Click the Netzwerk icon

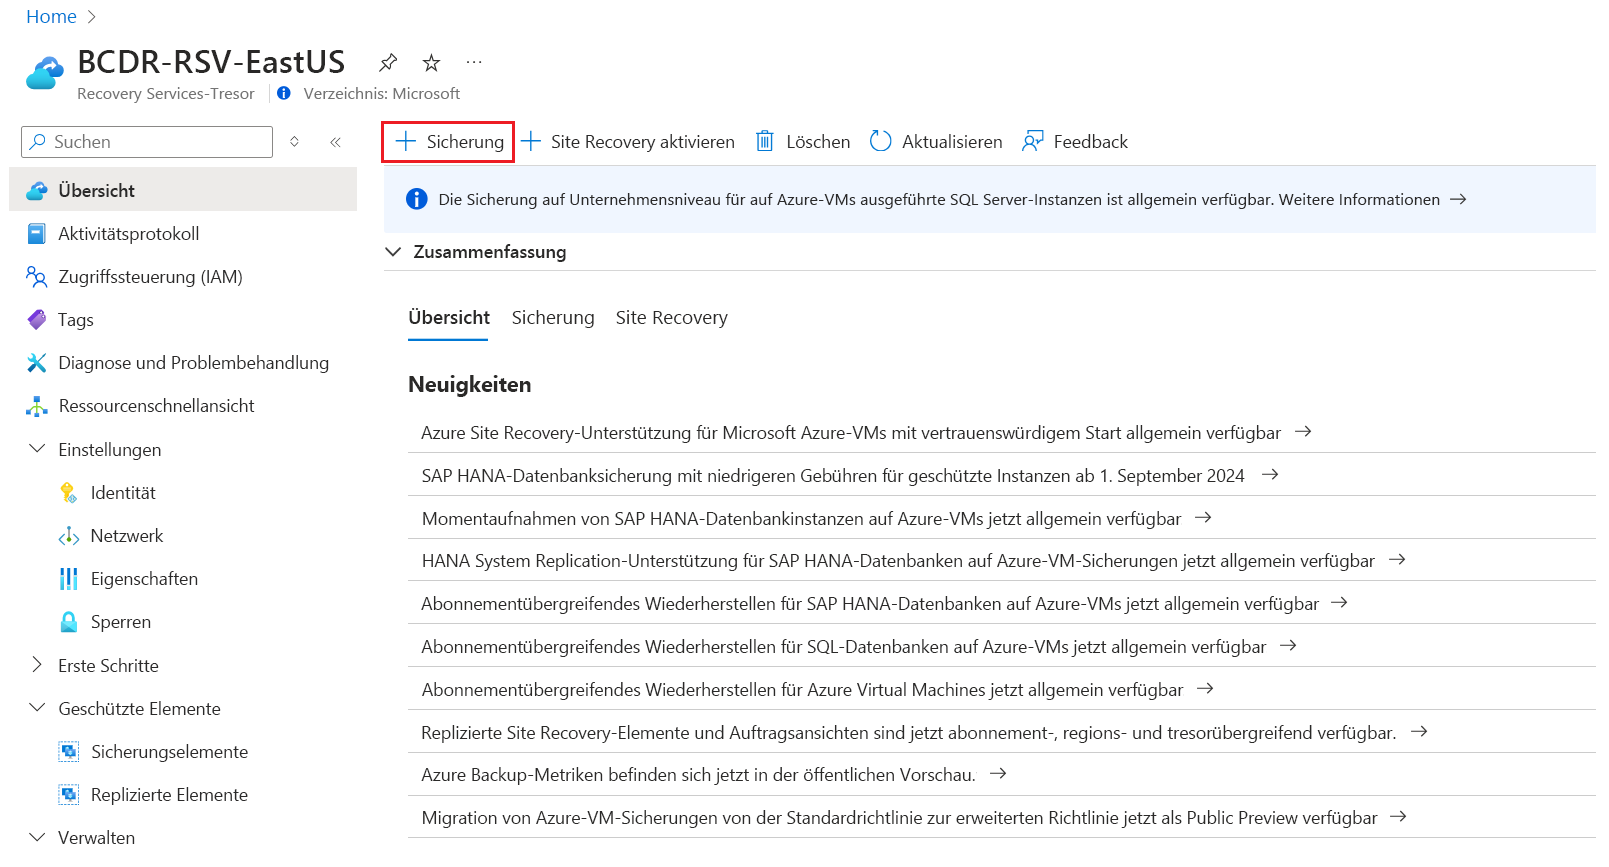68,536
